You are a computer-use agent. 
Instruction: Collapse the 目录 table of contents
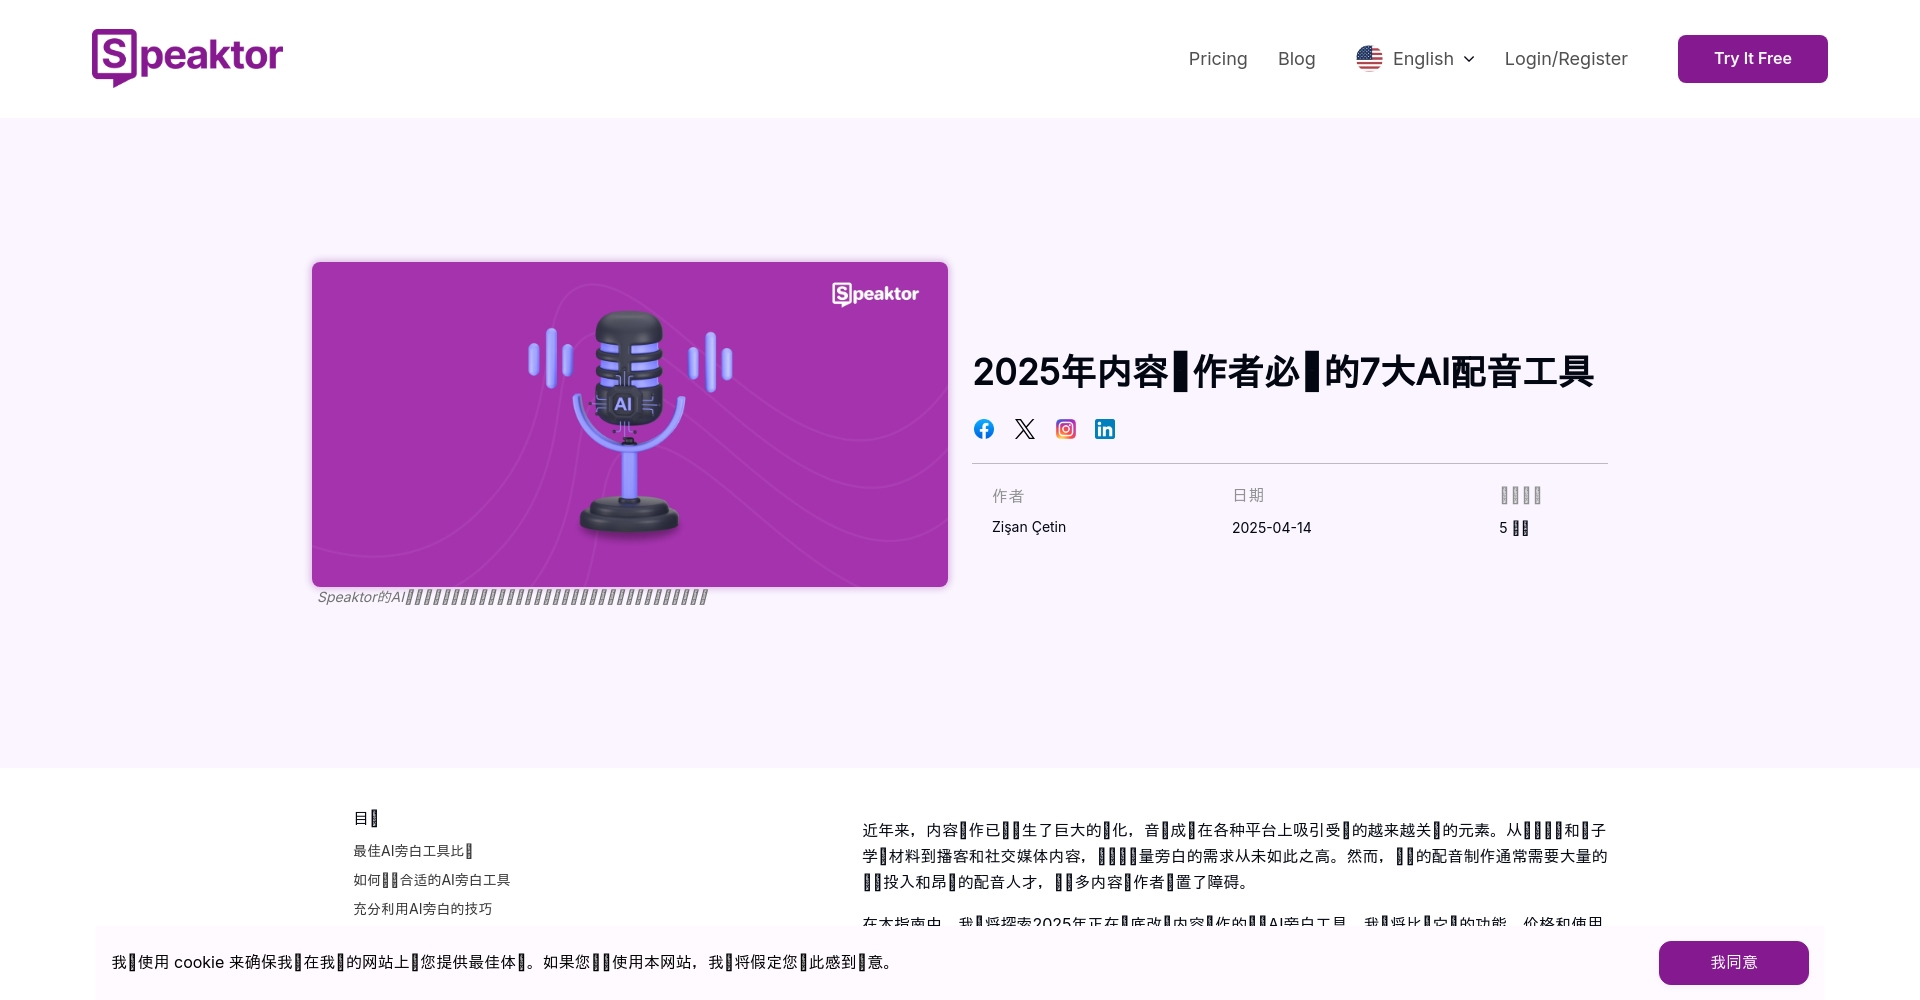[367, 818]
